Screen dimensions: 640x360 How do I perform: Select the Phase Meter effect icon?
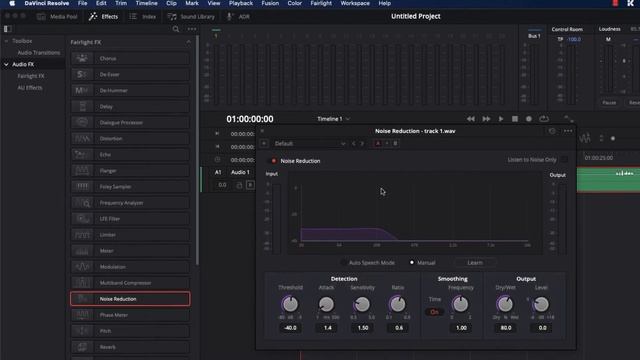[82, 315]
